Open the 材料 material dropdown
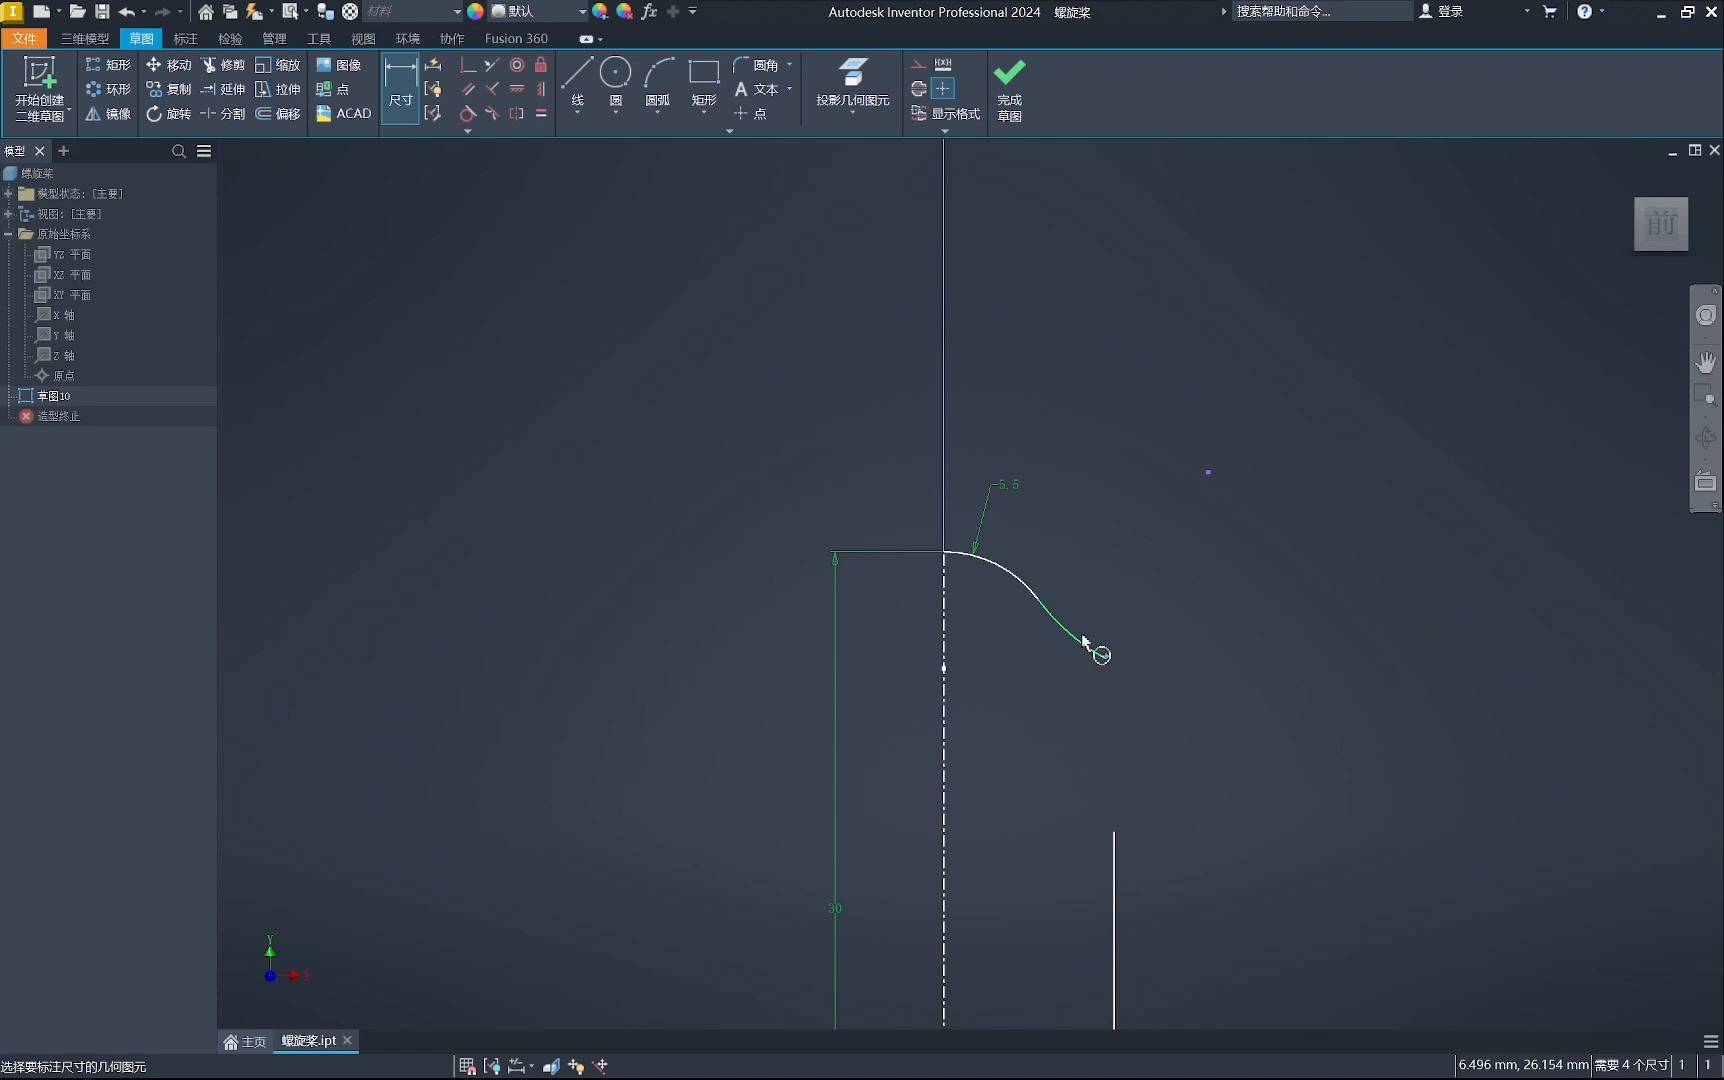1724x1080 pixels. [x=413, y=12]
